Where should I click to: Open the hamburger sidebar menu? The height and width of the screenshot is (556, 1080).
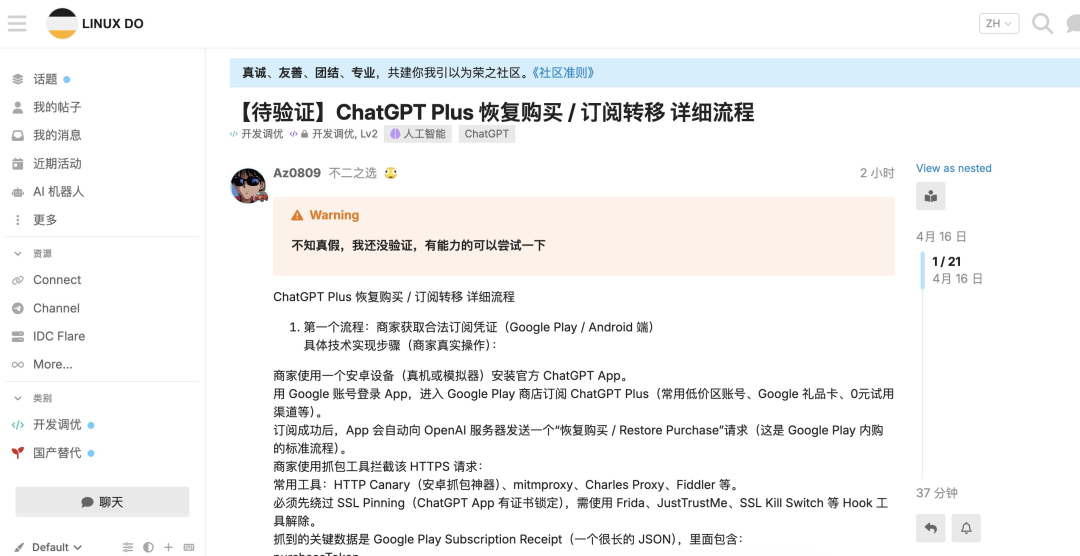[17, 23]
